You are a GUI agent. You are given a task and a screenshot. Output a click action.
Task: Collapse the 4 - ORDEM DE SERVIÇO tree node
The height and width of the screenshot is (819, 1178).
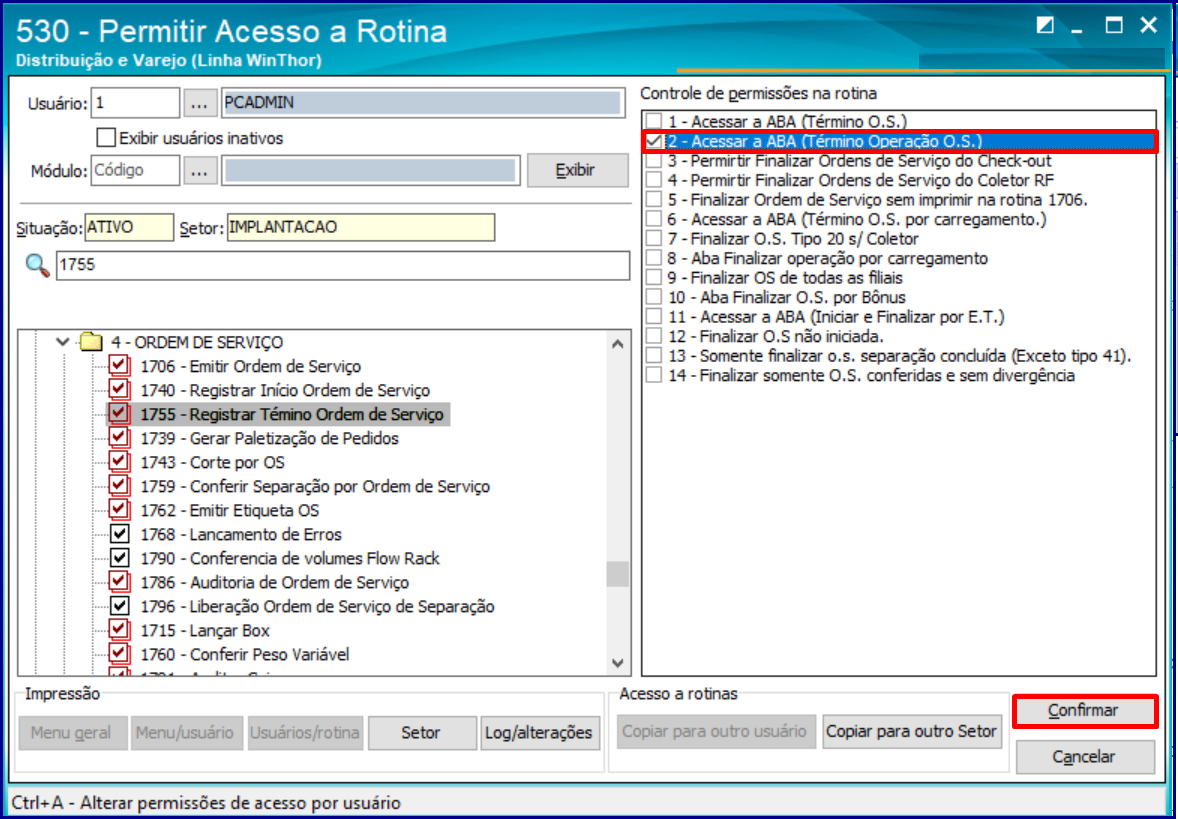tap(63, 342)
